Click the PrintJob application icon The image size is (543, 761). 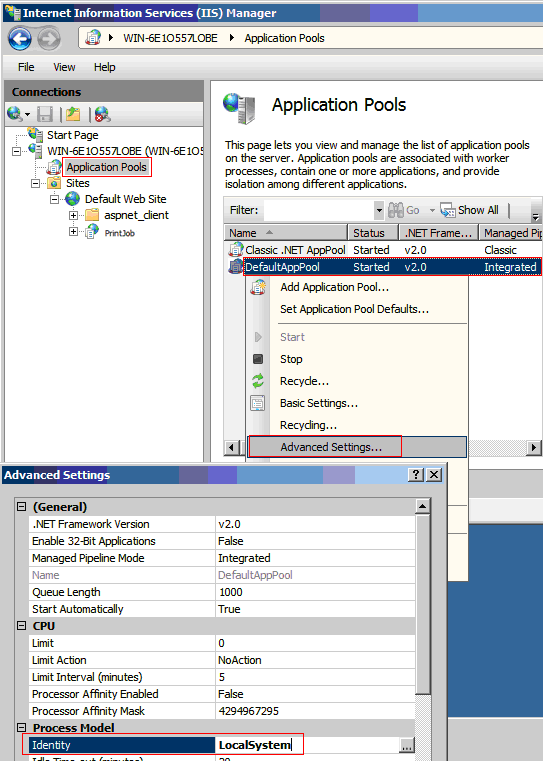click(x=92, y=232)
